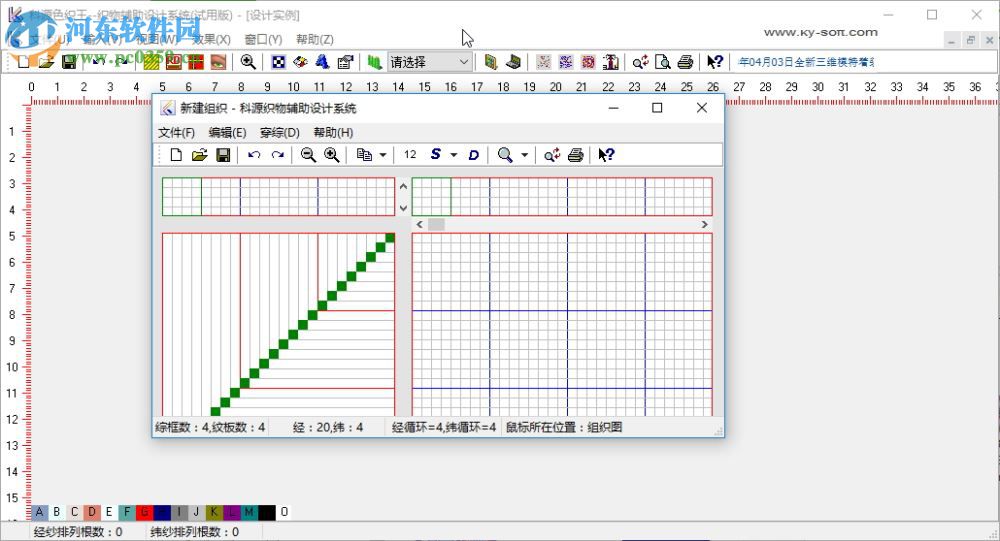
Task: Zoom out the weave grid with the minus magnifier
Action: tap(308, 155)
